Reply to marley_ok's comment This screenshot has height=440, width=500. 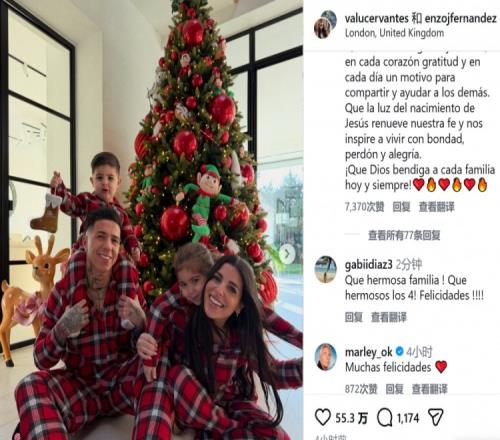coord(395,389)
